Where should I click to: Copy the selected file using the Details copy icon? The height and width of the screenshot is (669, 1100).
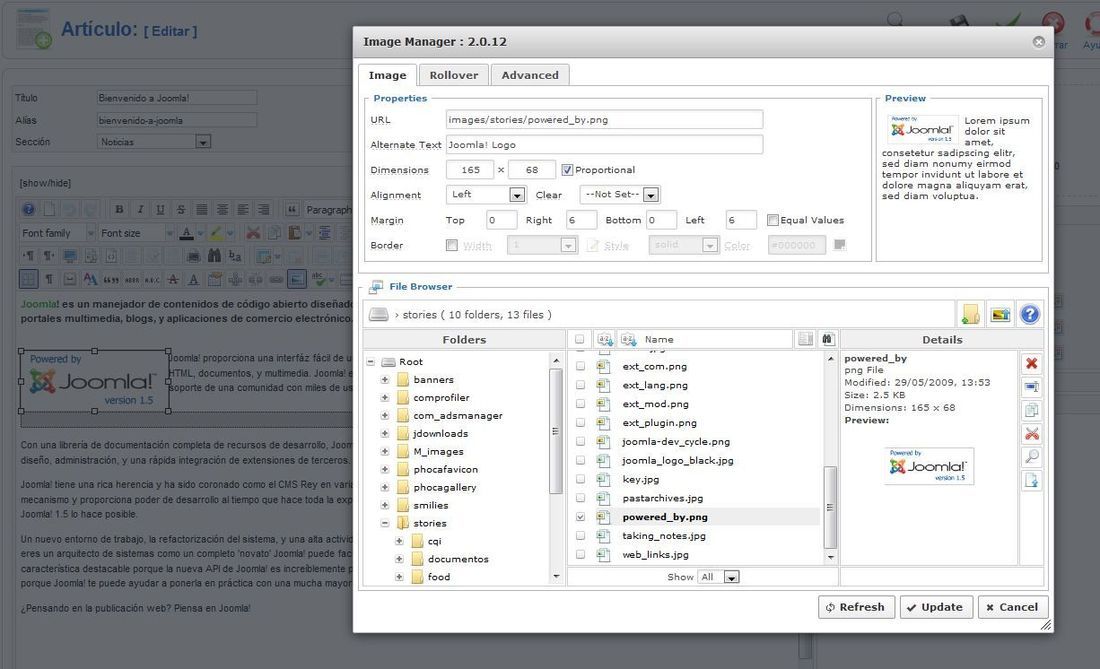tap(1031, 410)
